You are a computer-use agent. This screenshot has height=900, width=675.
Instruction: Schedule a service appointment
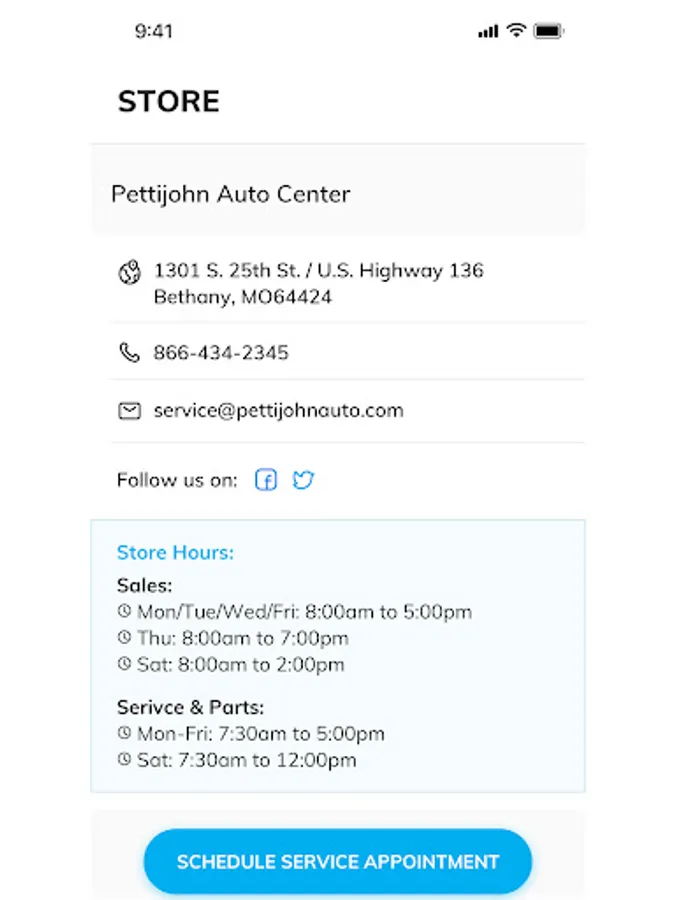click(x=338, y=861)
